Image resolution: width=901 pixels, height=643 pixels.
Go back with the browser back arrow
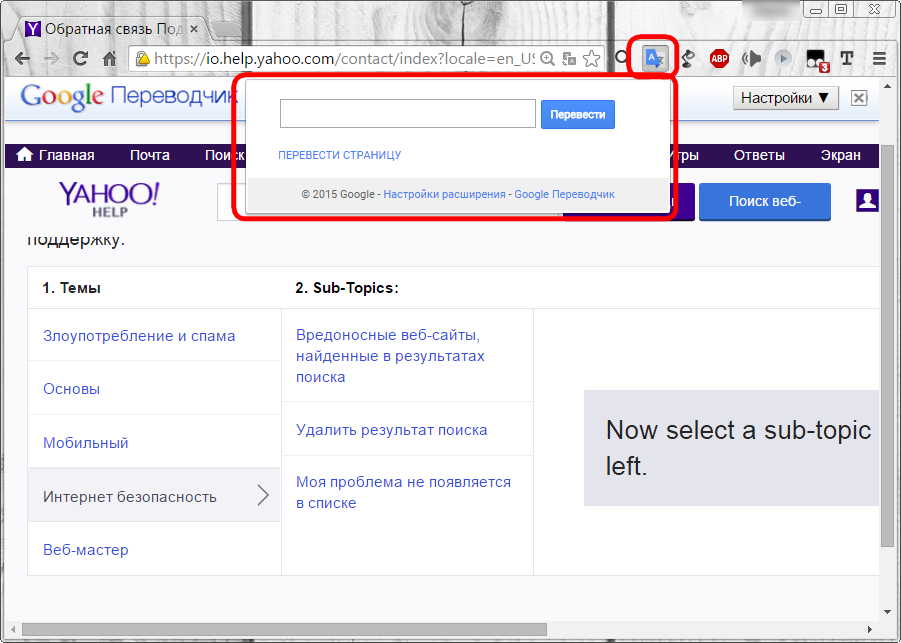22,58
